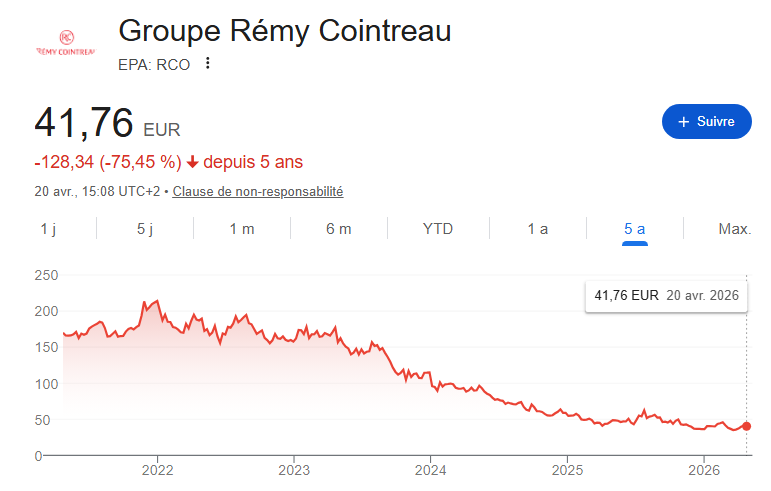This screenshot has width=771, height=491.
Task: Click the plus icon on Suivre
Action: [x=683, y=121]
